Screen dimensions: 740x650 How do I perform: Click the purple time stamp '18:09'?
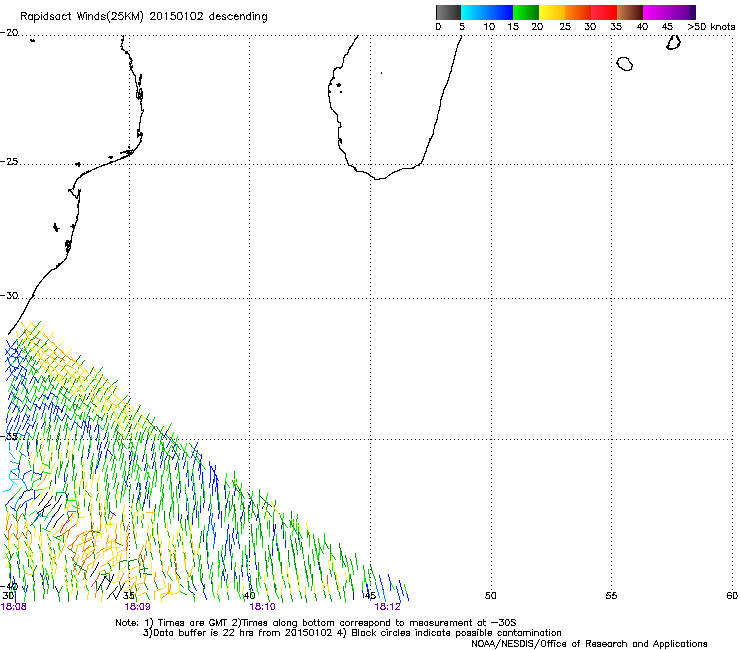(137, 607)
